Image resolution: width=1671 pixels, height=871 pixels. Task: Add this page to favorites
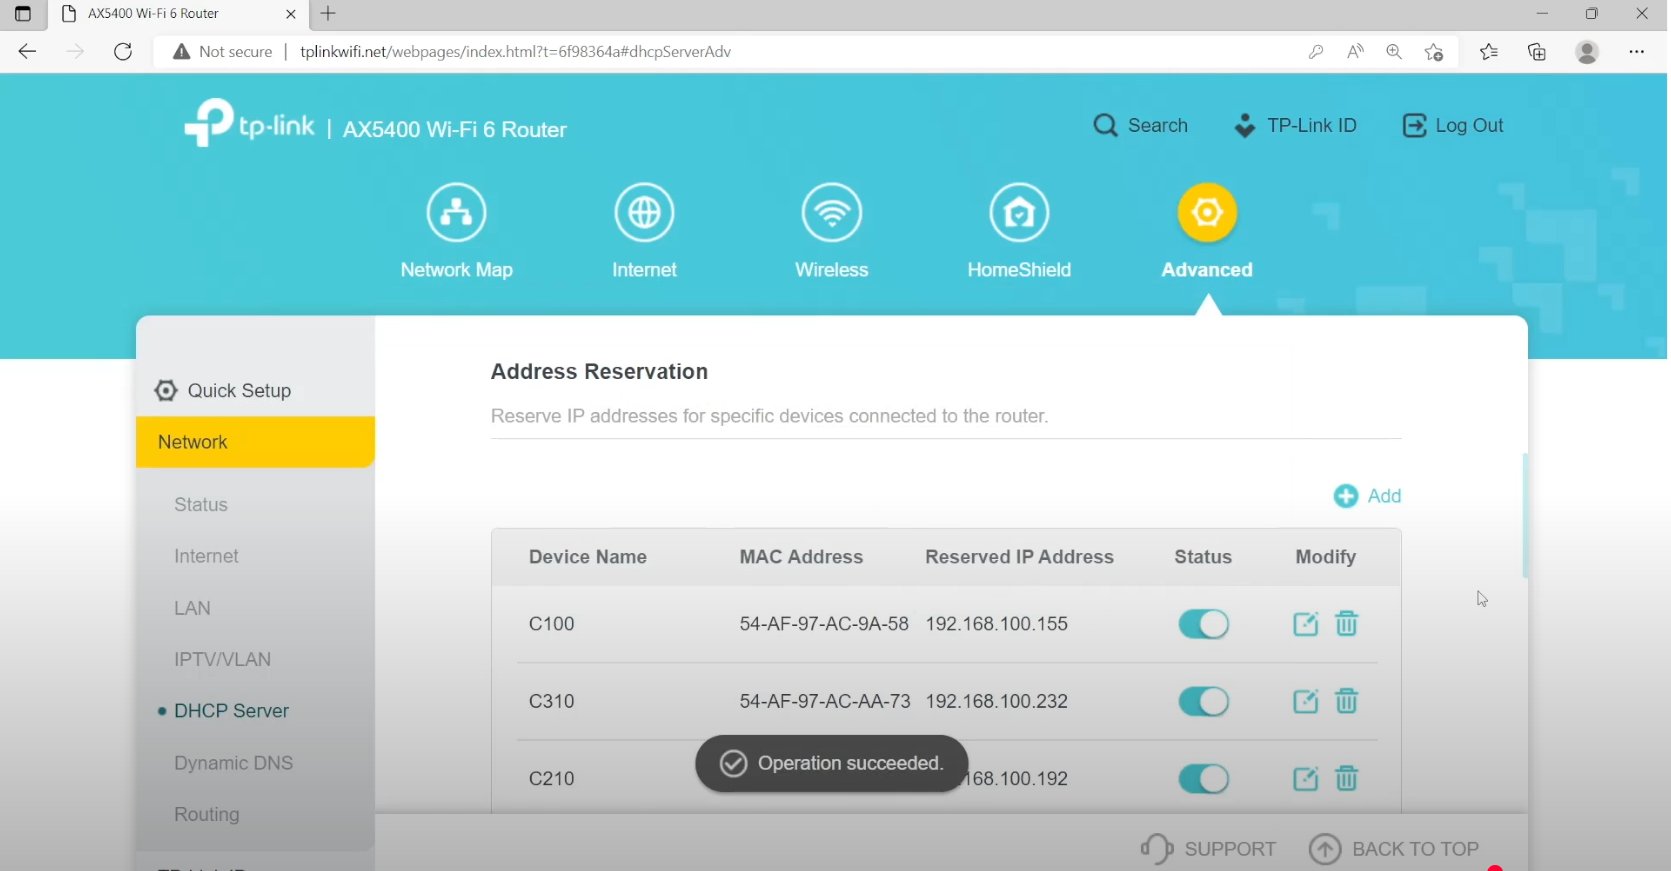(1434, 52)
